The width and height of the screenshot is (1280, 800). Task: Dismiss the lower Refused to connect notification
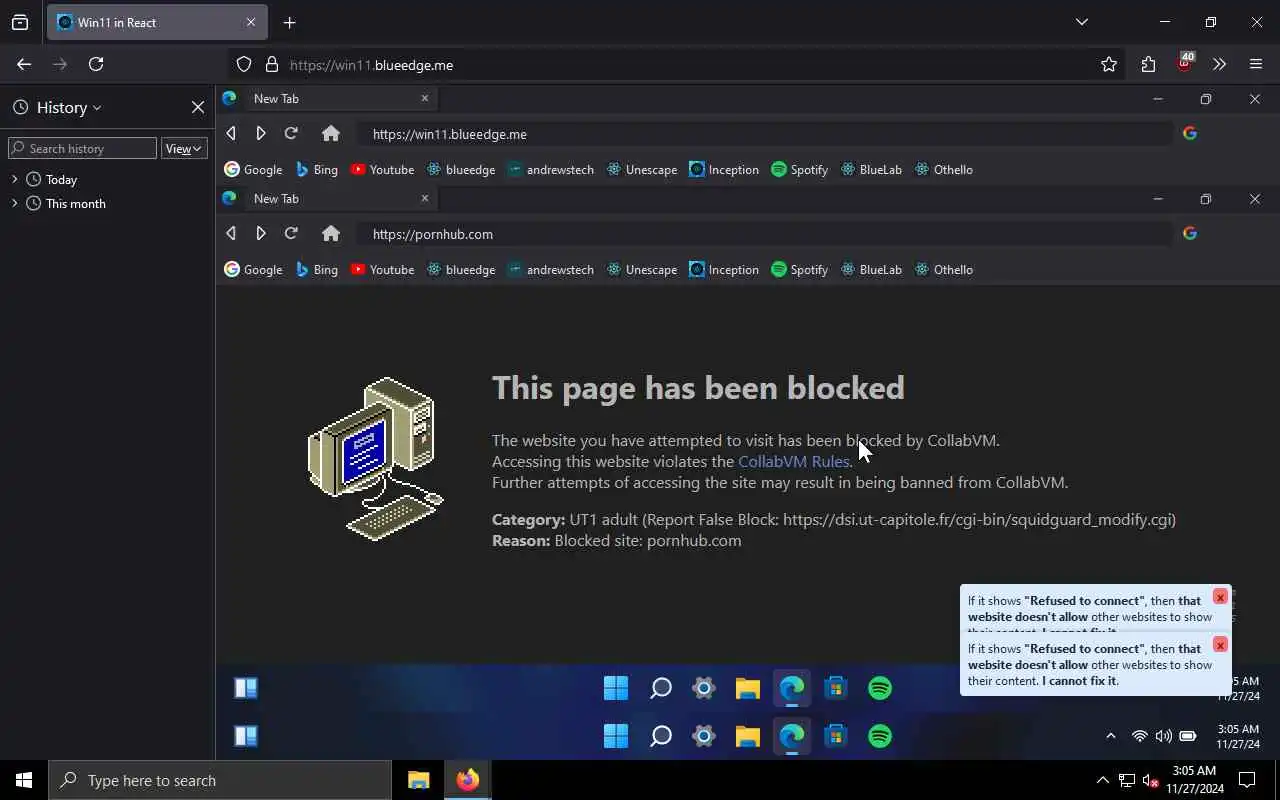pos(1220,645)
